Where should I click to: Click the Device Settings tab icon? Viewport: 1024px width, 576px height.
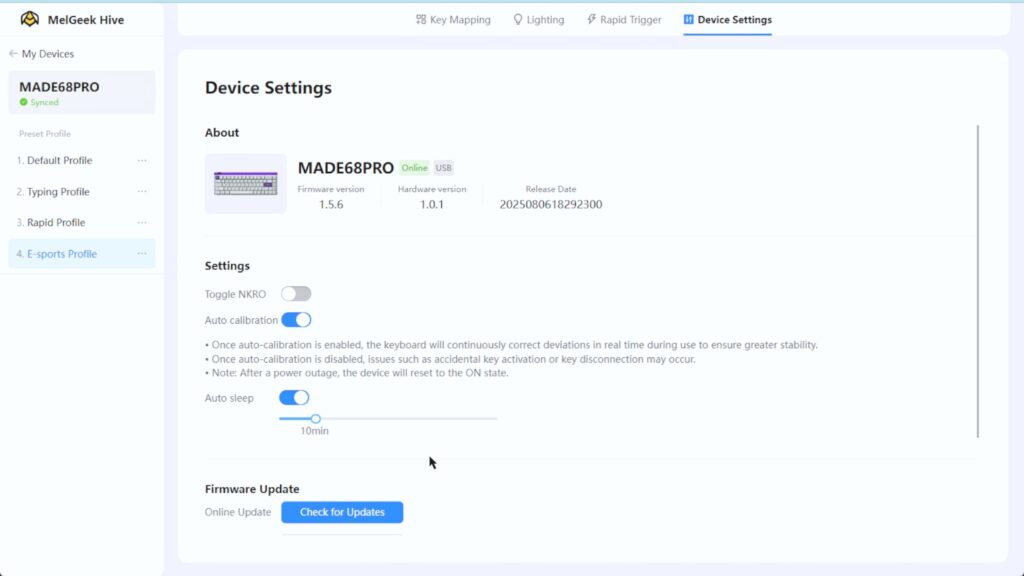[x=689, y=20]
